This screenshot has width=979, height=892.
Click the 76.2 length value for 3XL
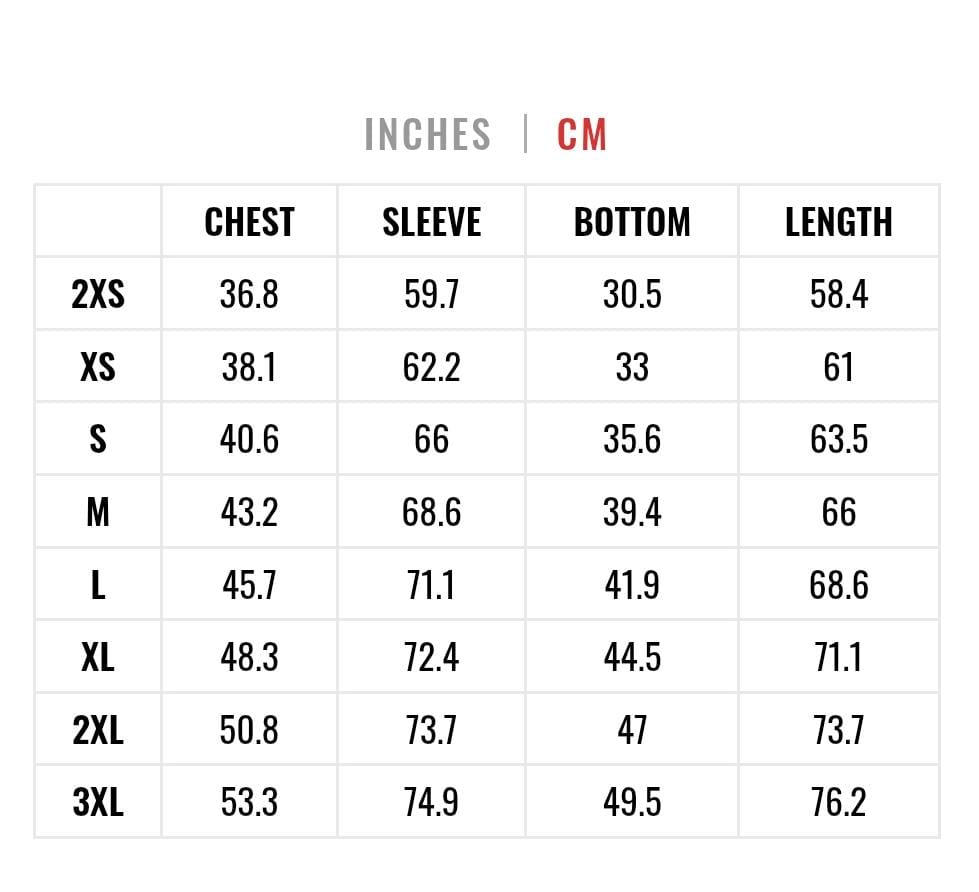point(839,802)
